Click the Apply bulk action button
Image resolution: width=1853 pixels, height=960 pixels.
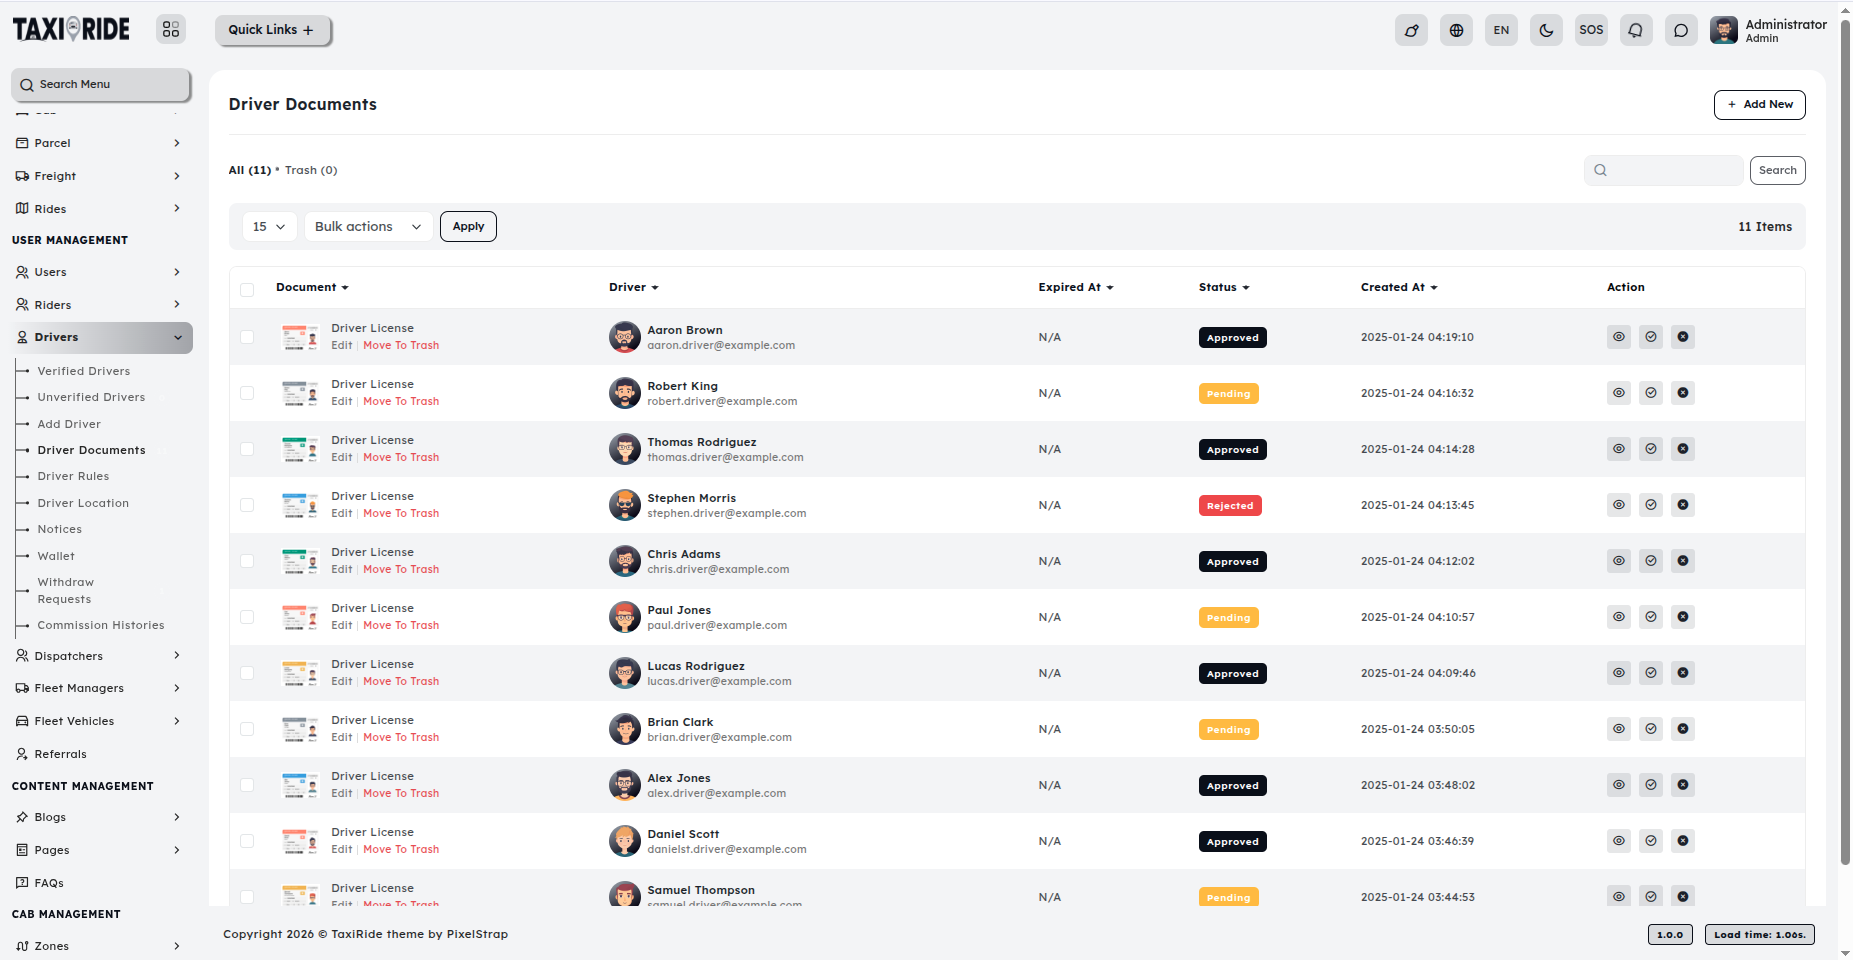pos(468,227)
